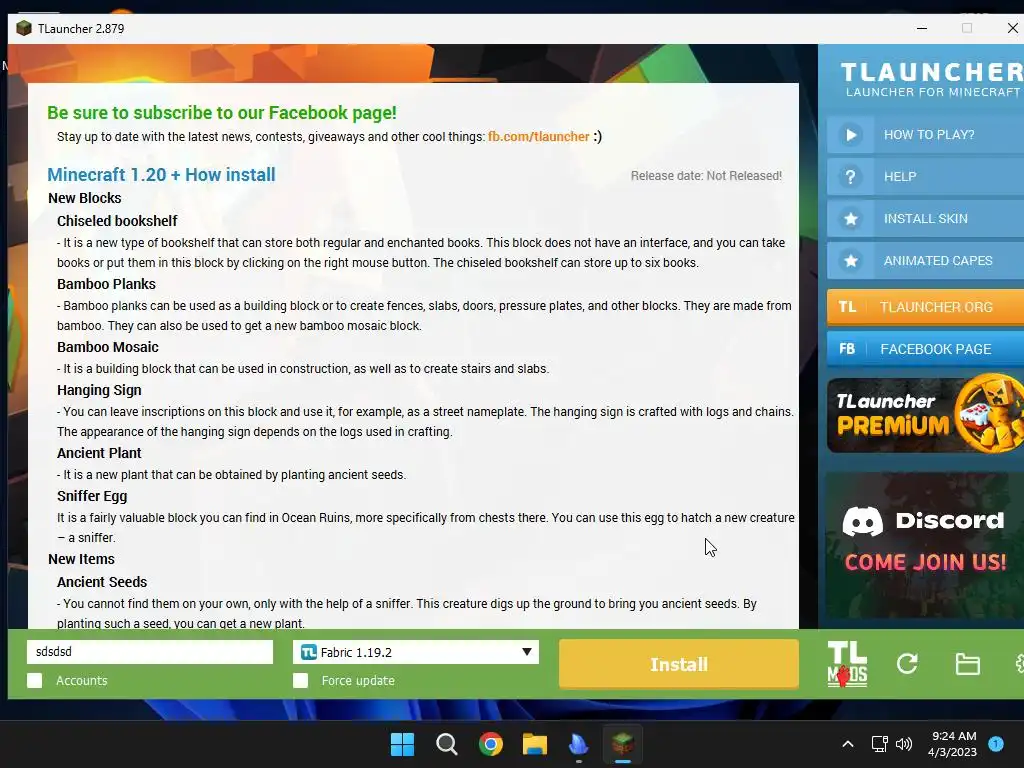Screen dimensions: 1024x768
Task: Click the 'New Blocks' section heading
Action: click(85, 198)
